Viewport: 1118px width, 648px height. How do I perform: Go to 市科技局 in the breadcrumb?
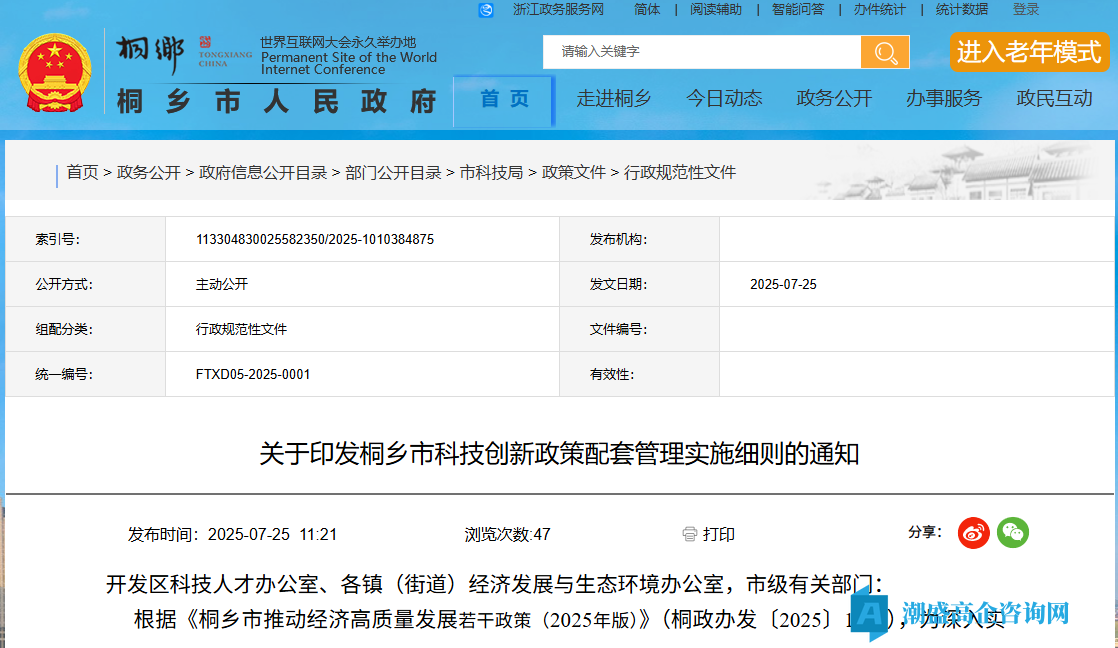tap(491, 172)
